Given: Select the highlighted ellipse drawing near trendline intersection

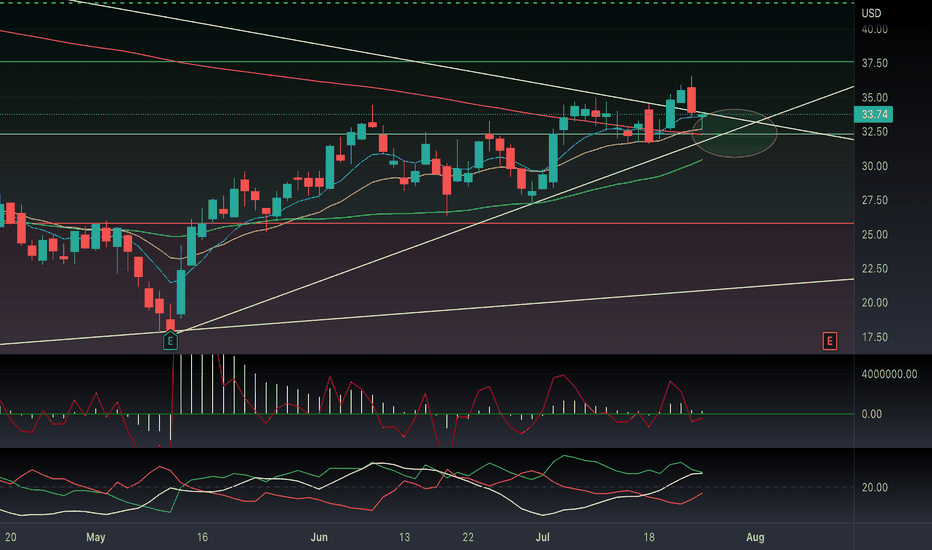Looking at the screenshot, I should click(735, 133).
